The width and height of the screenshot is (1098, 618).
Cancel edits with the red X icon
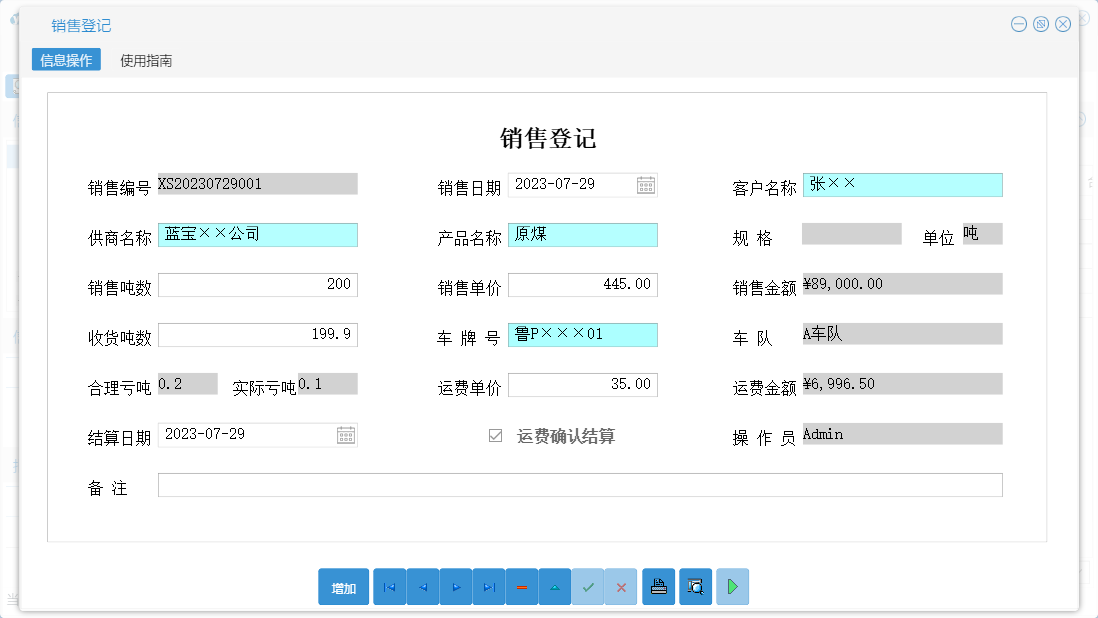(620, 587)
